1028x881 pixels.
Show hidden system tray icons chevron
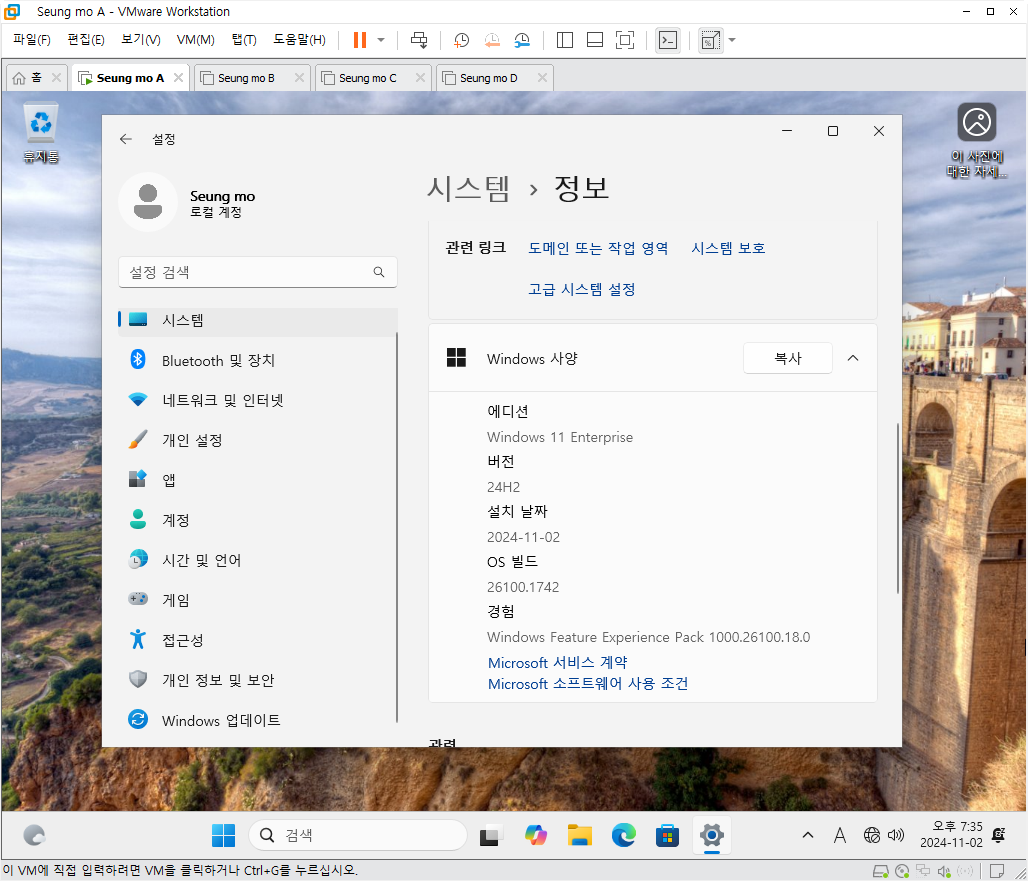click(x=808, y=835)
